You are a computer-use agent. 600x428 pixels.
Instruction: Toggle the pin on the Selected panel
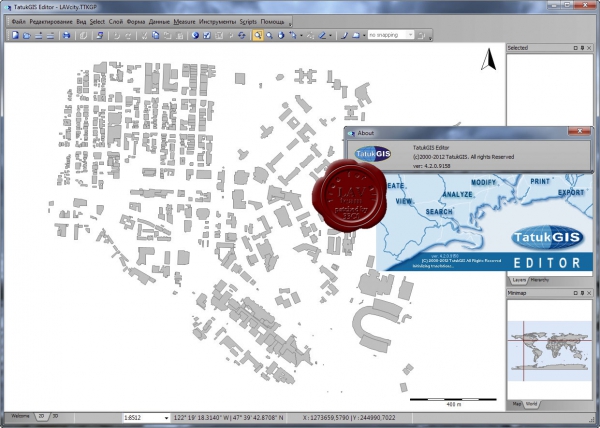click(582, 48)
